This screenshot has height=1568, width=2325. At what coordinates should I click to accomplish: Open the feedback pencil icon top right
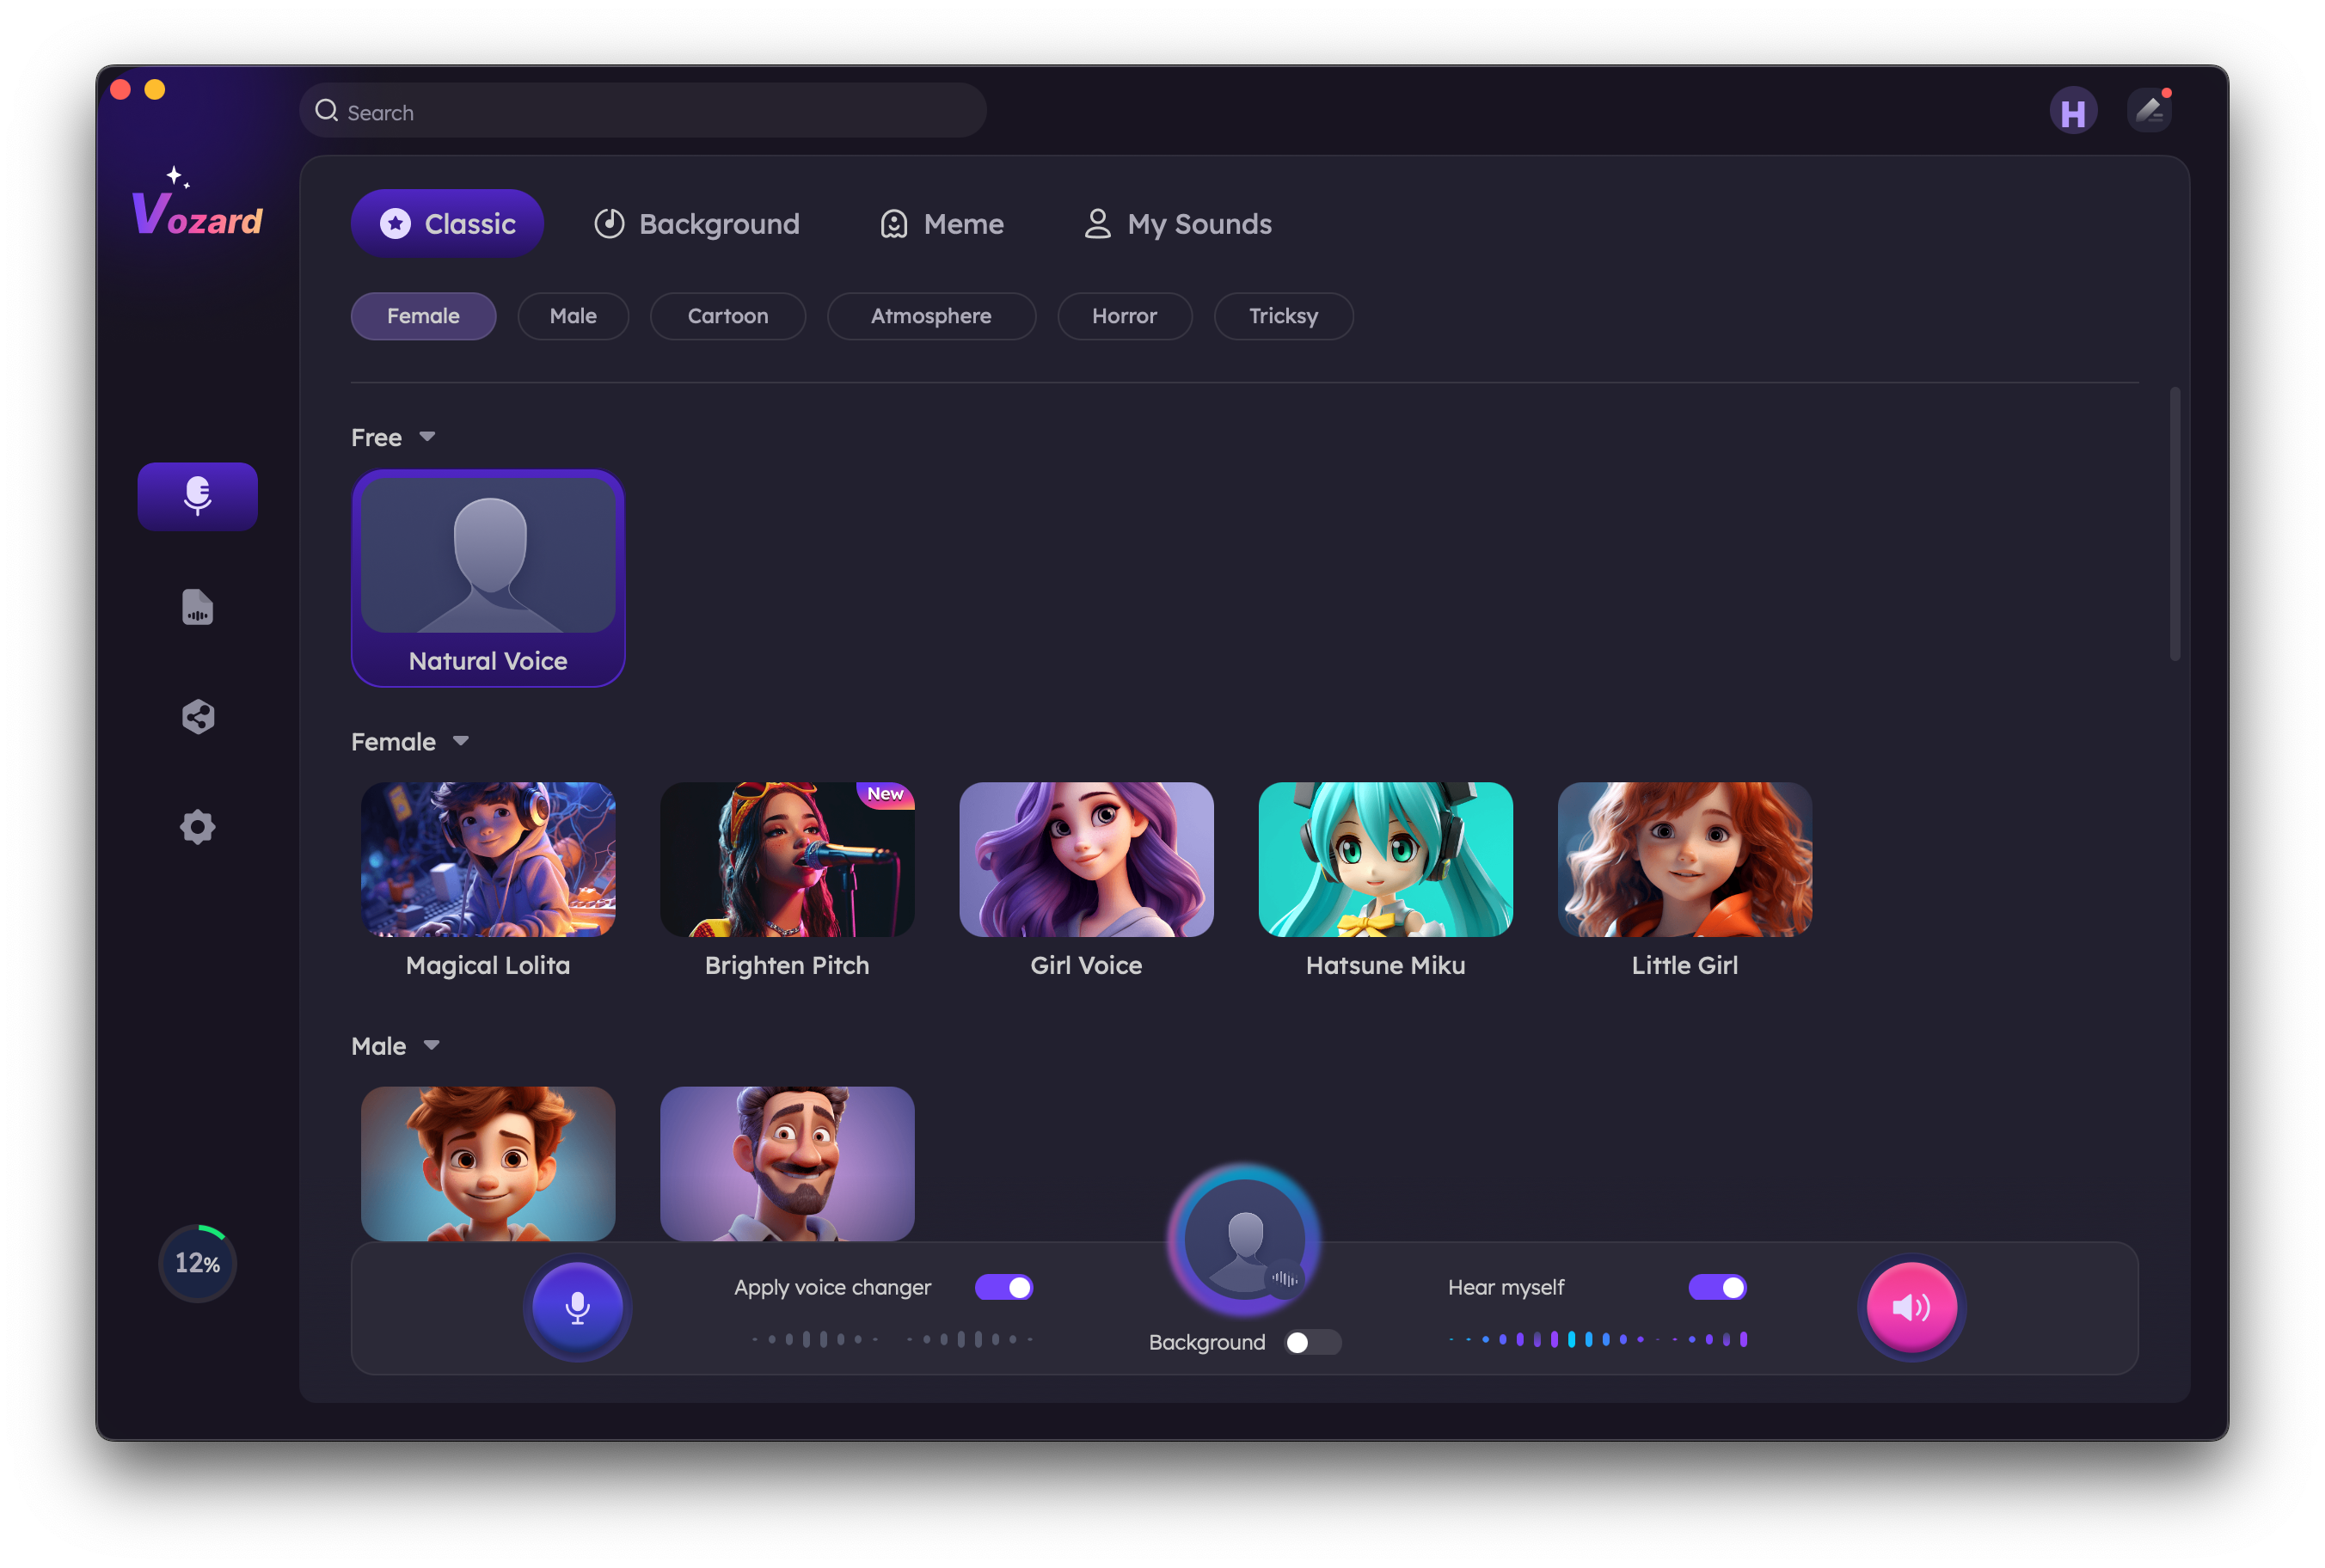2149,111
